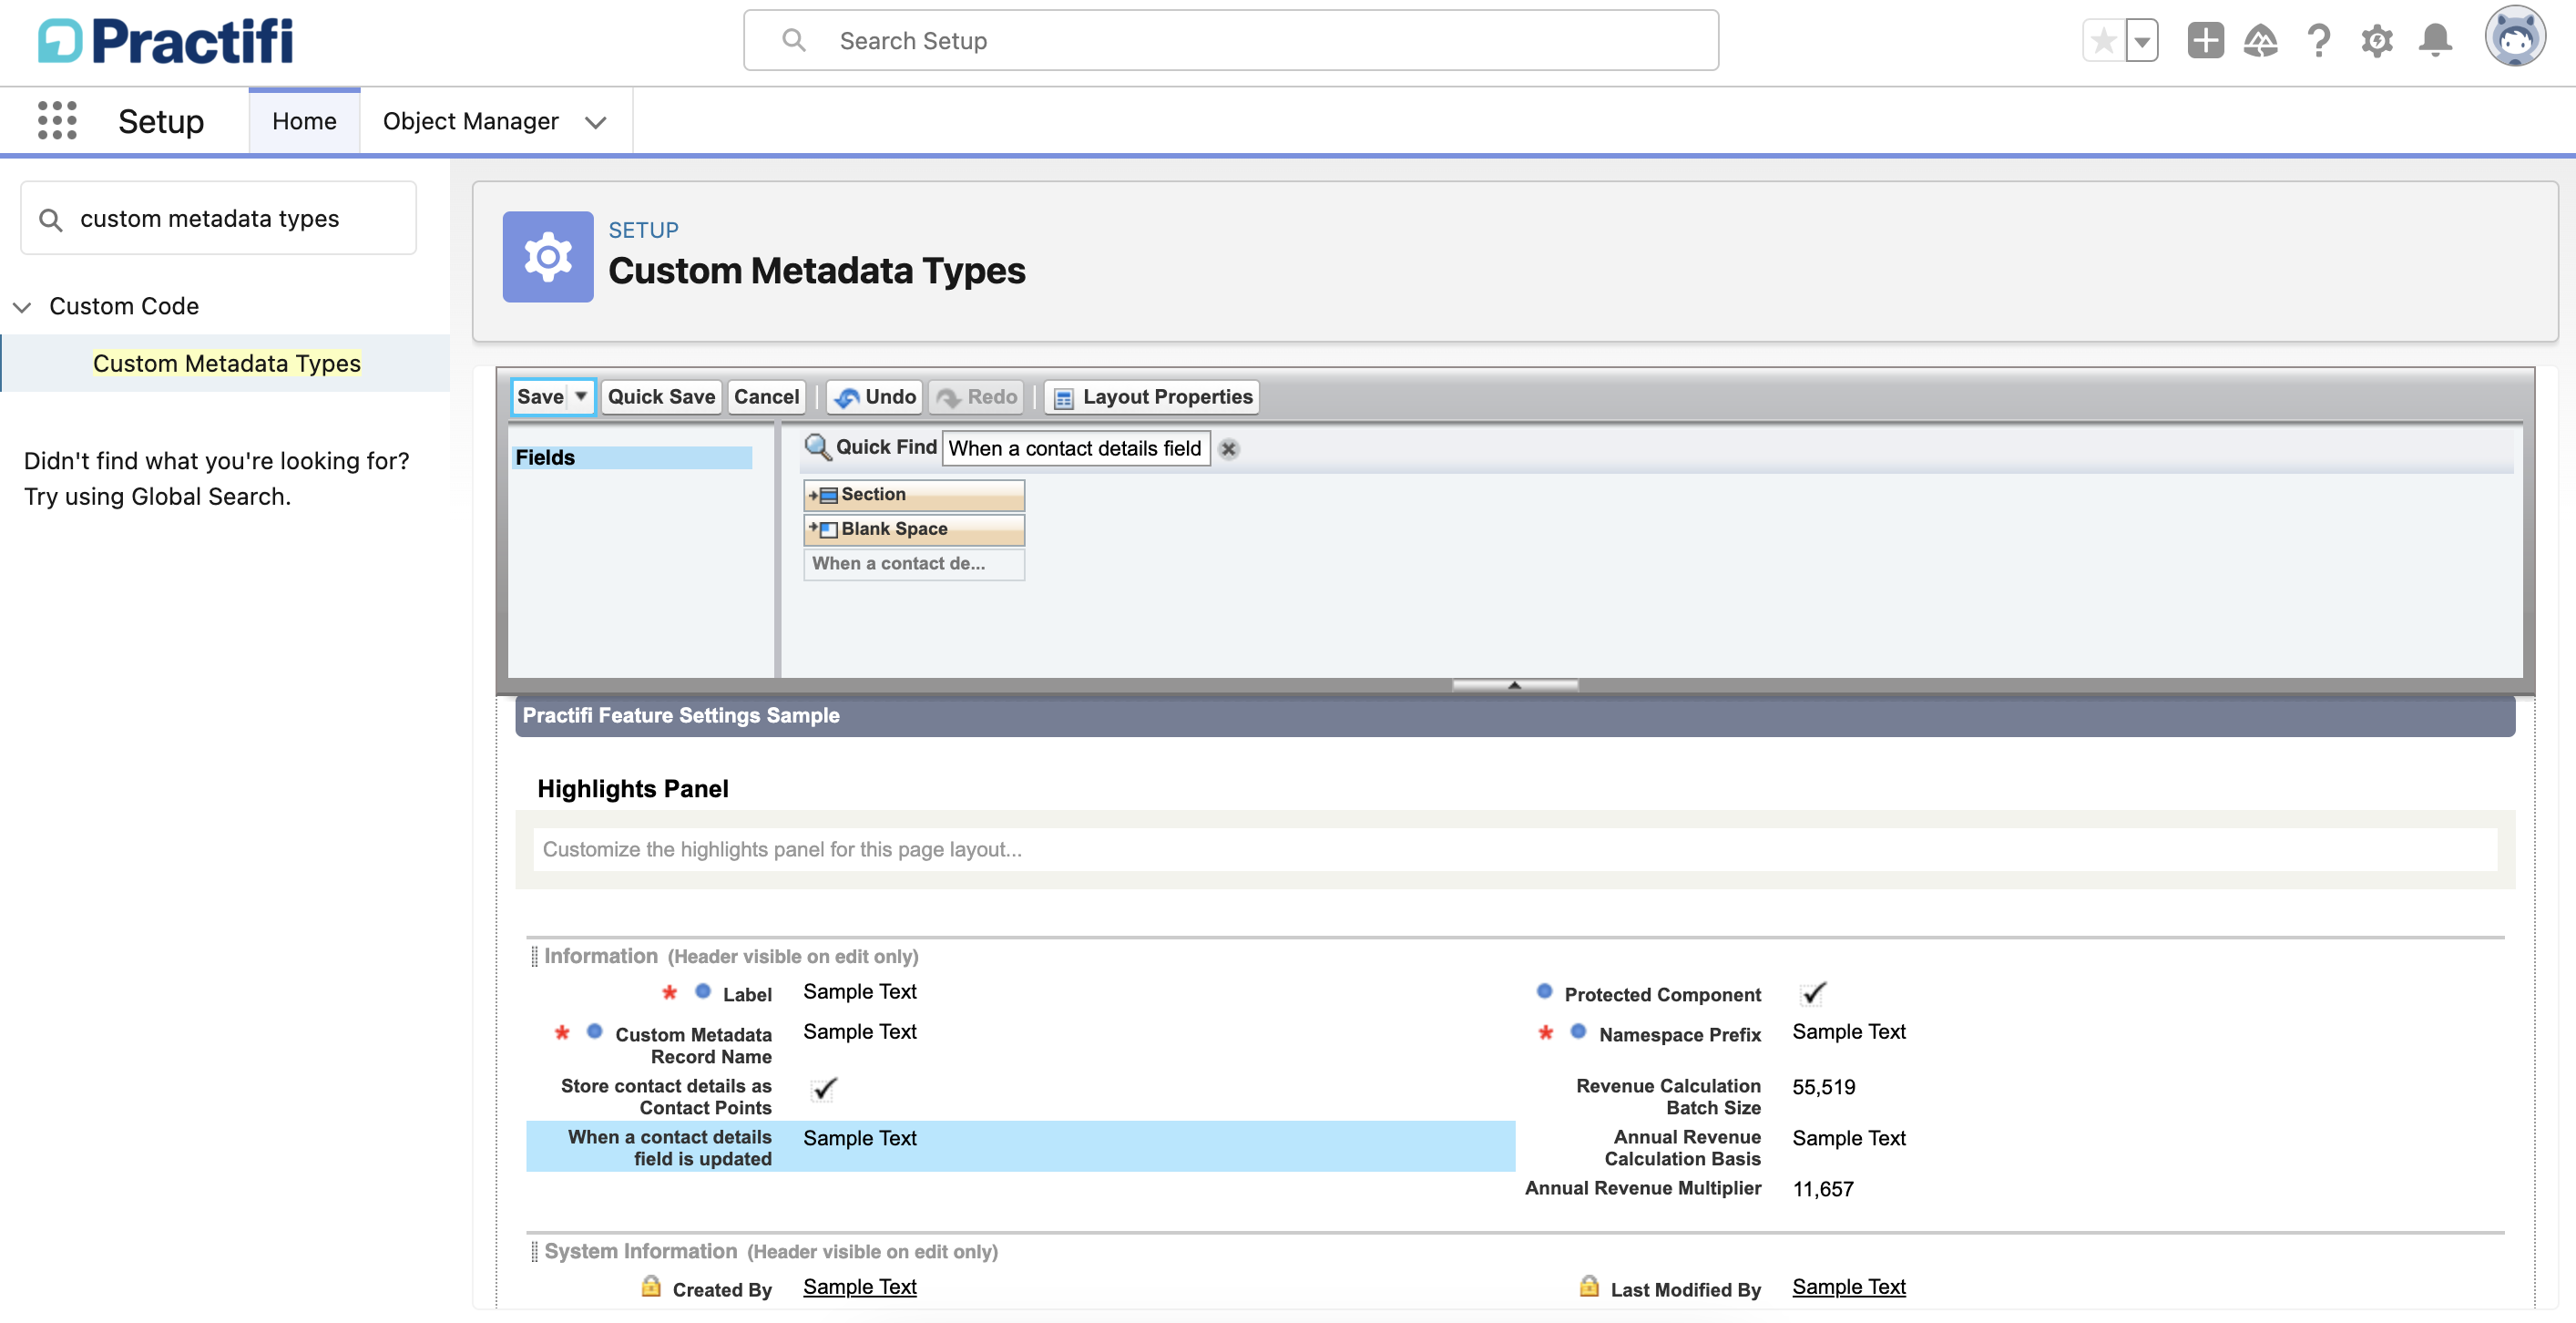Viewport: 2576px width, 1323px height.
Task: Click the Protected Component checkmark
Action: pos(1813,993)
